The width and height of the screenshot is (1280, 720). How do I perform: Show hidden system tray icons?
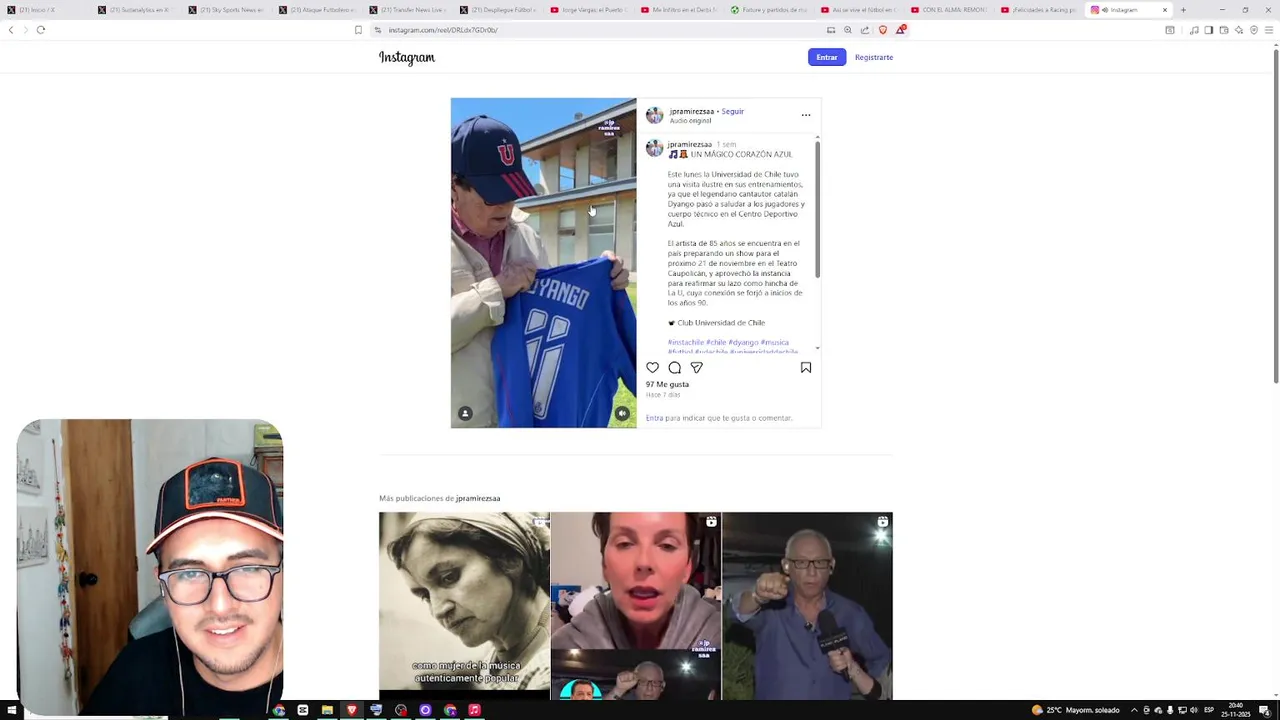1134,710
